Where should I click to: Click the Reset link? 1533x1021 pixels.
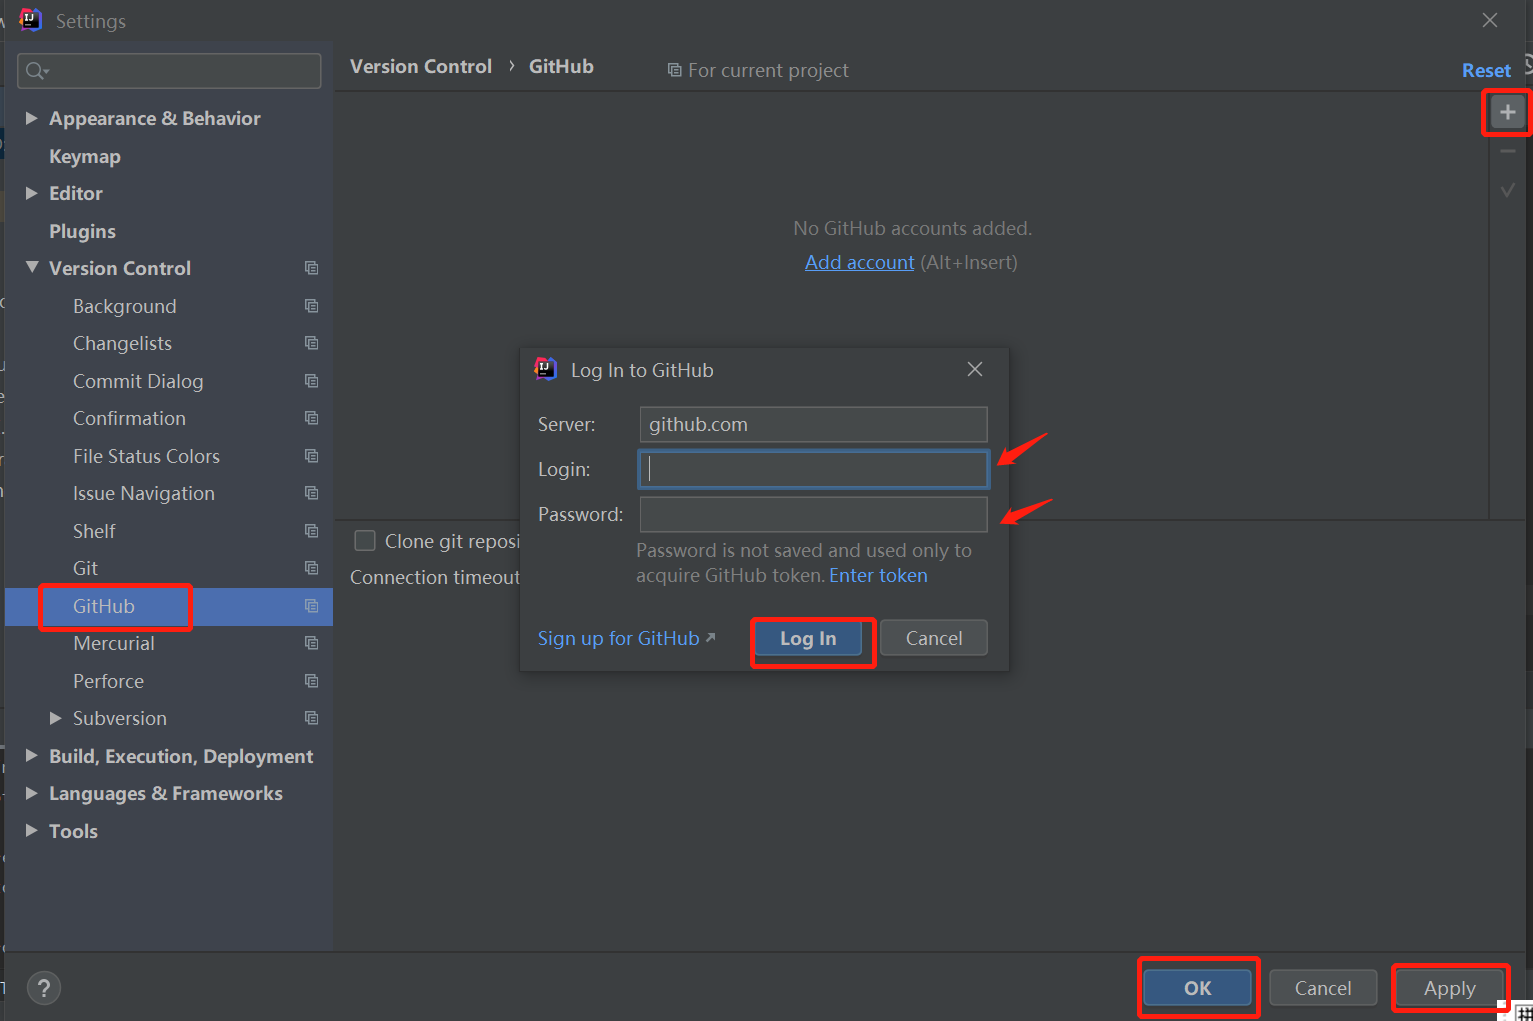[x=1486, y=70]
